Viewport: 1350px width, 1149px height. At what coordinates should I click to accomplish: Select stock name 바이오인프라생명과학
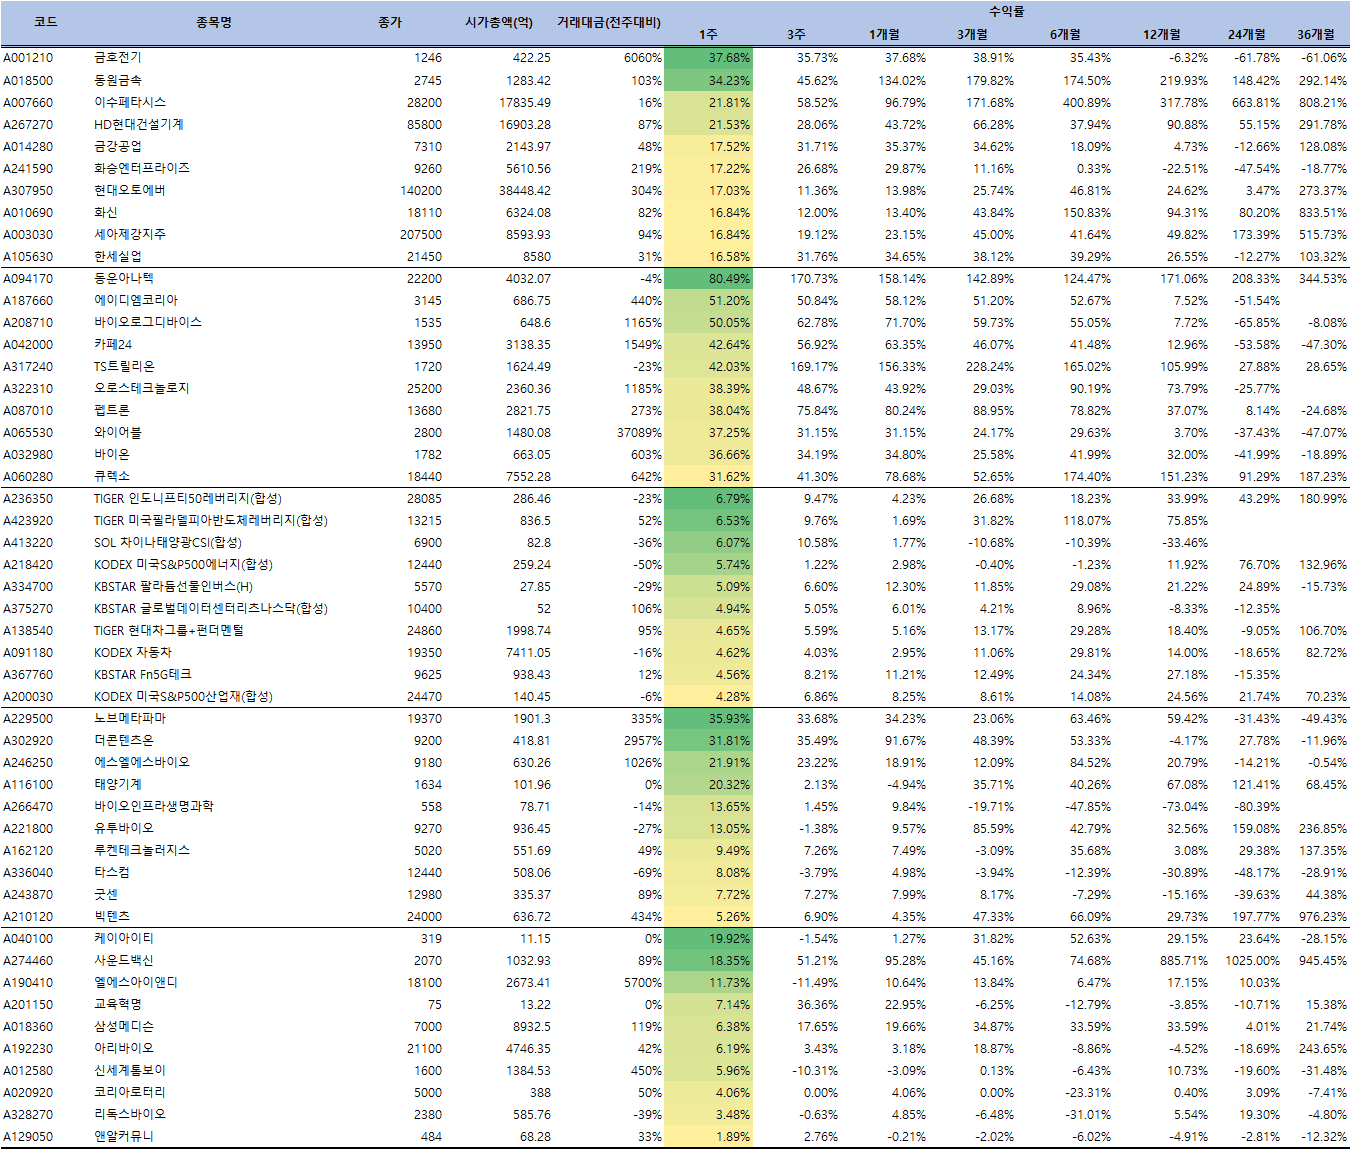(x=154, y=806)
